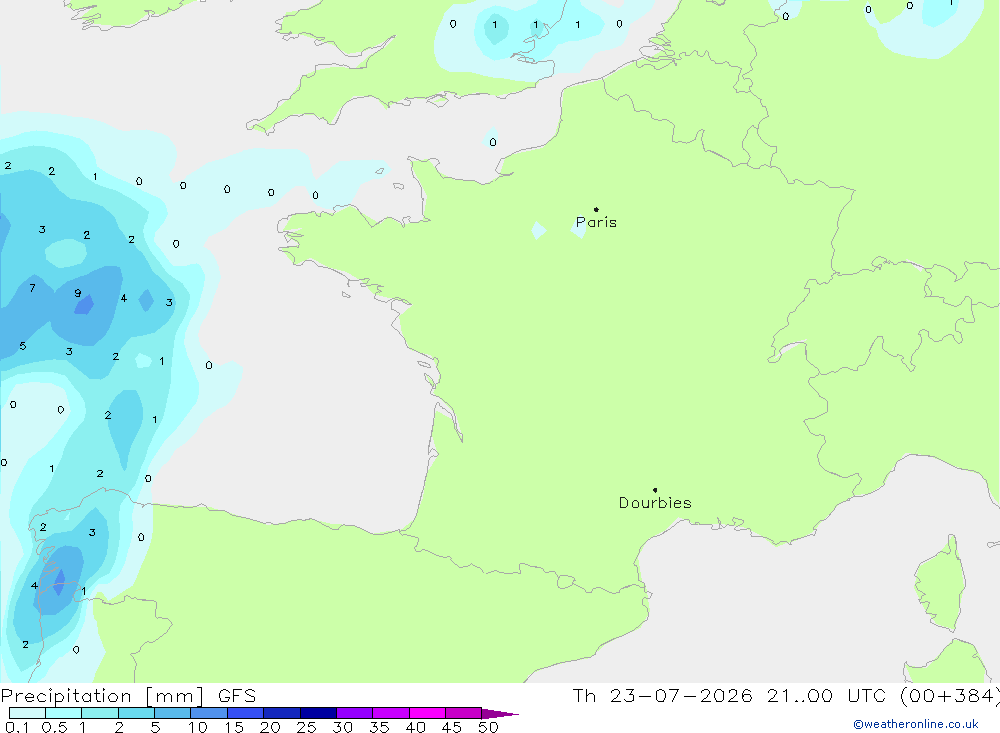Click the Dourbies location label

point(655,503)
